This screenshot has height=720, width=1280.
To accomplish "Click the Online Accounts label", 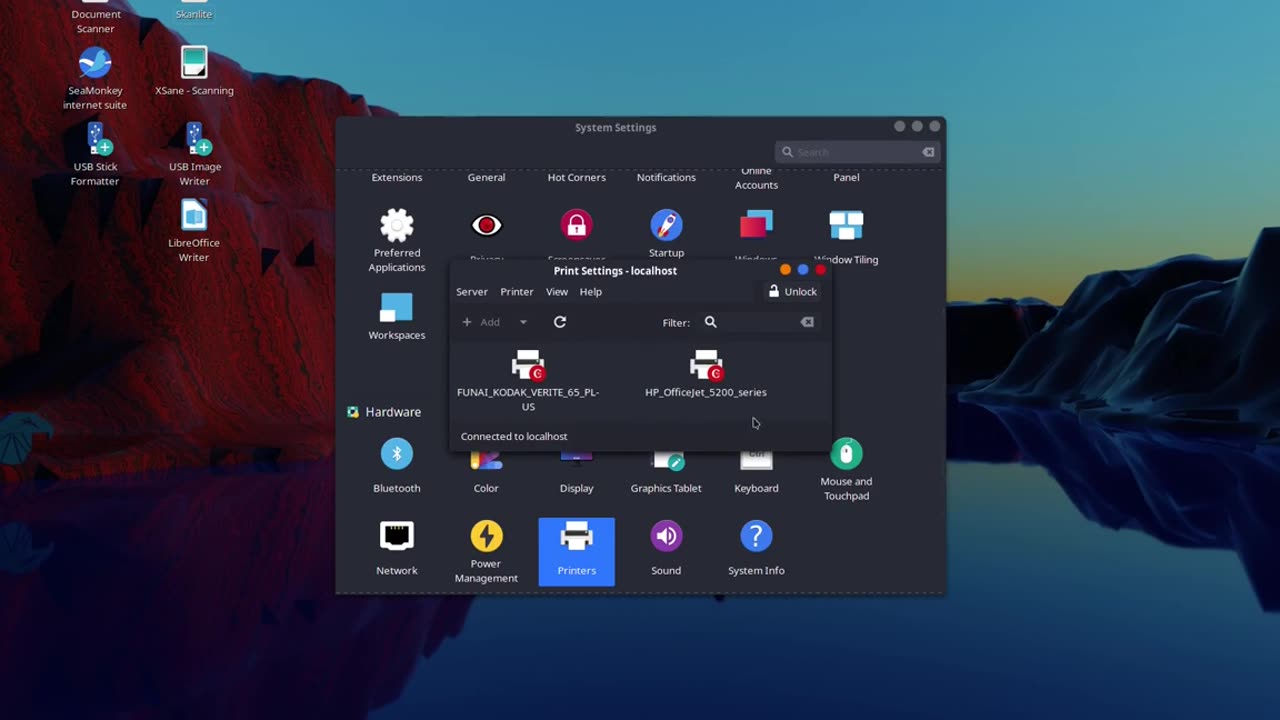I will (756, 179).
